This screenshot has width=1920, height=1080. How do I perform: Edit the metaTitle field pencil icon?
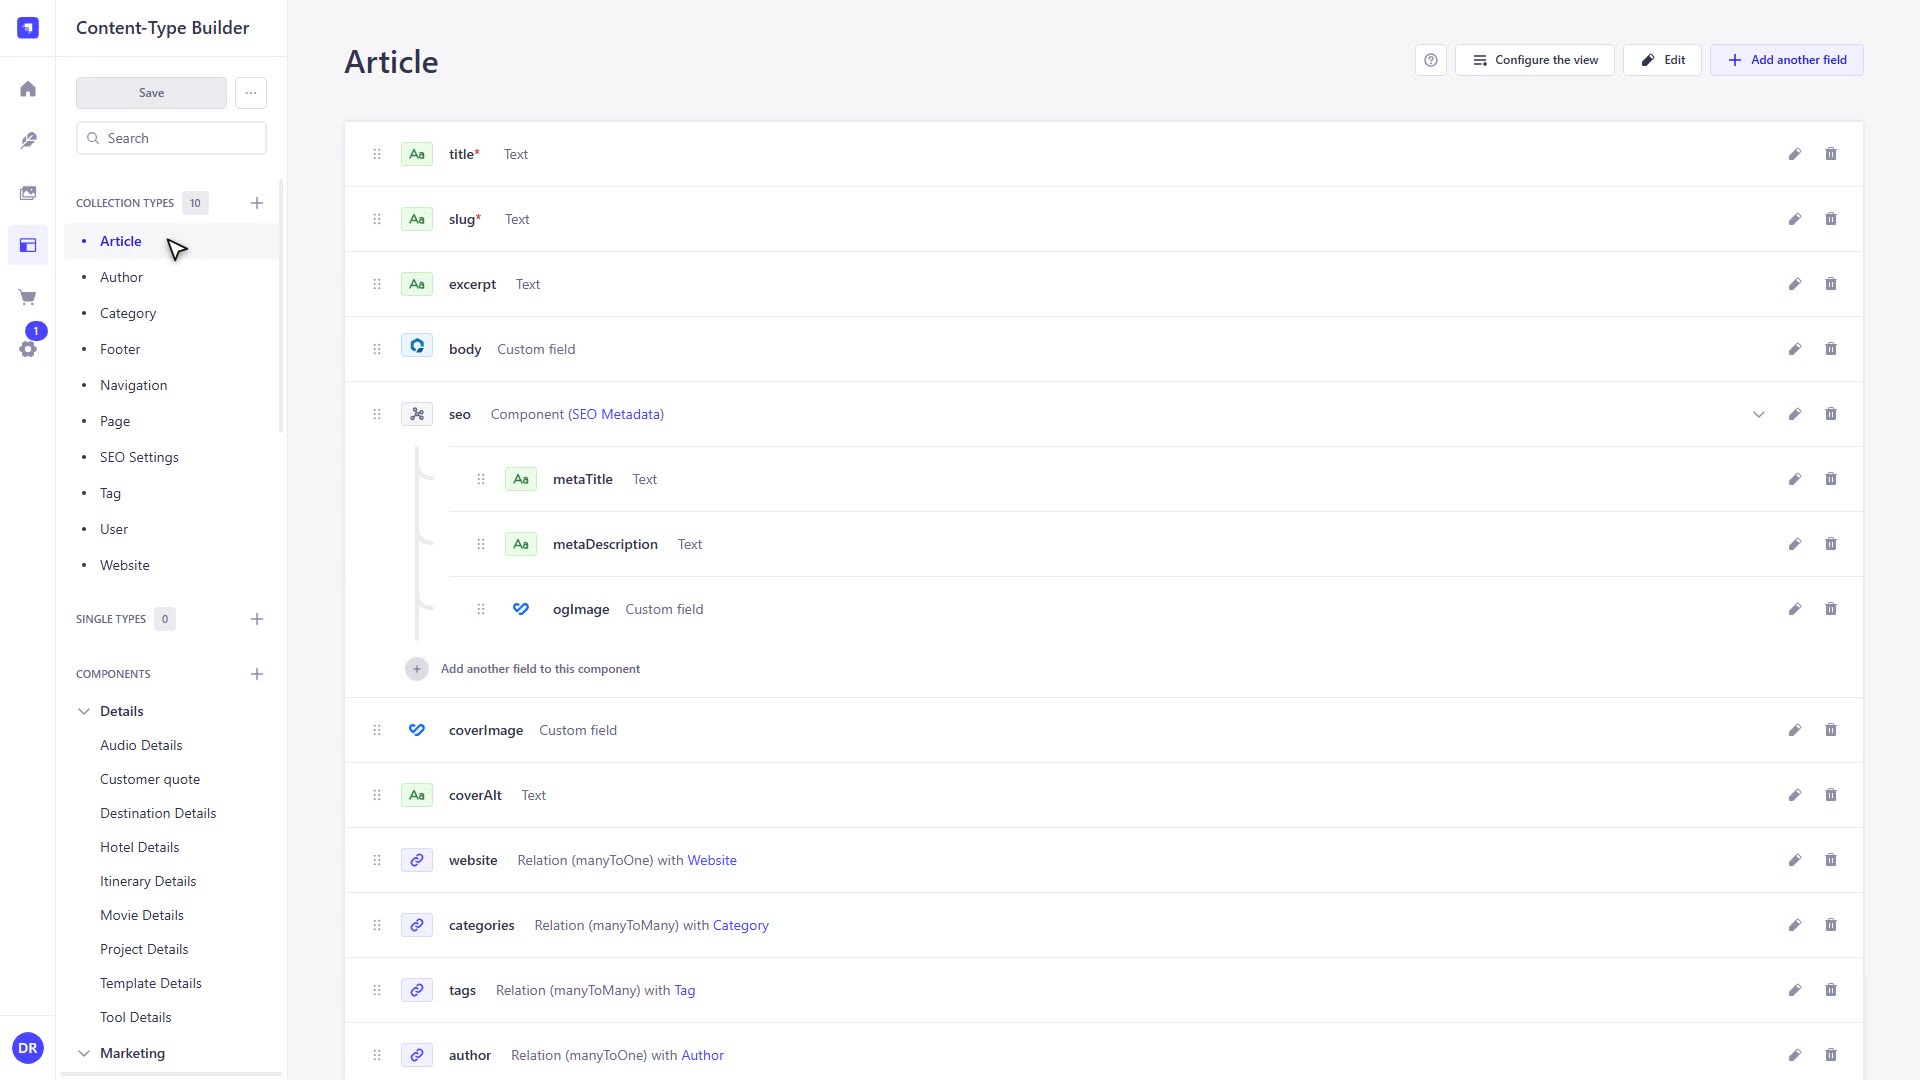[x=1795, y=479]
